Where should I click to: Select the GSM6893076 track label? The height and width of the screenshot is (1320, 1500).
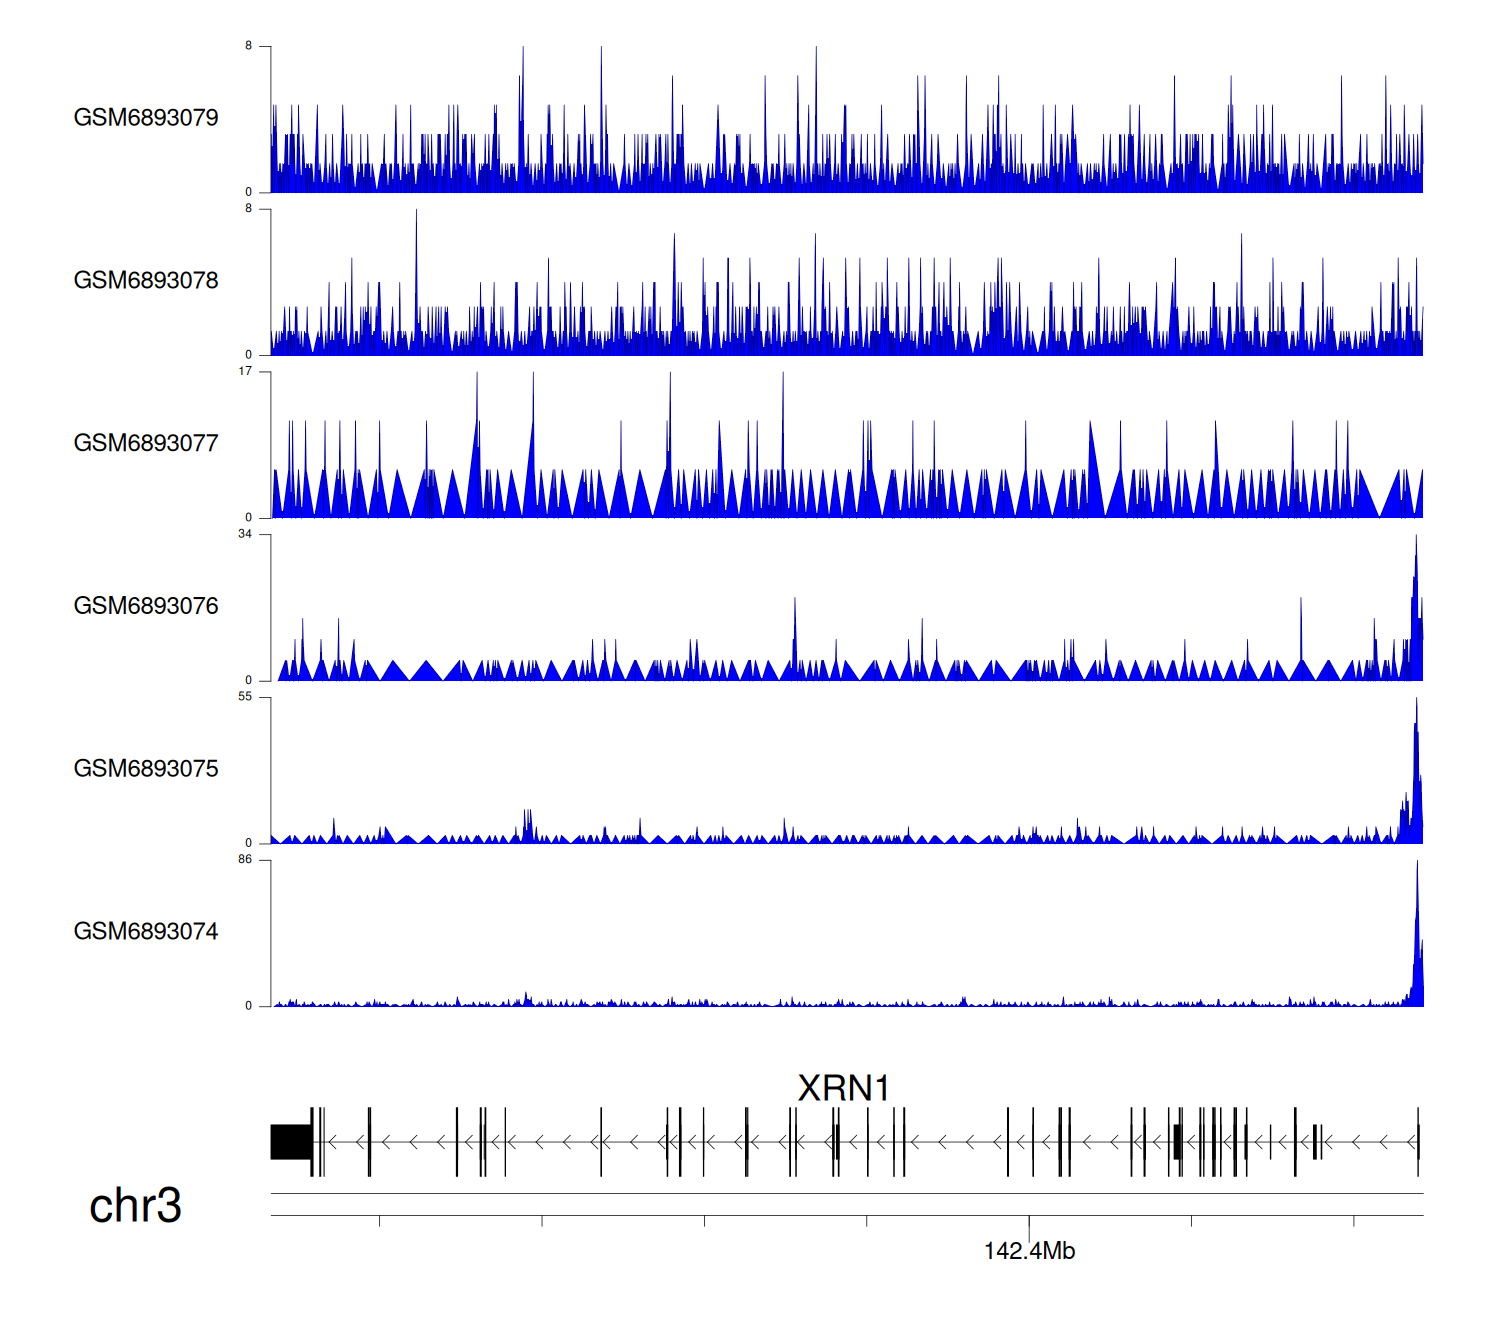[x=146, y=606]
